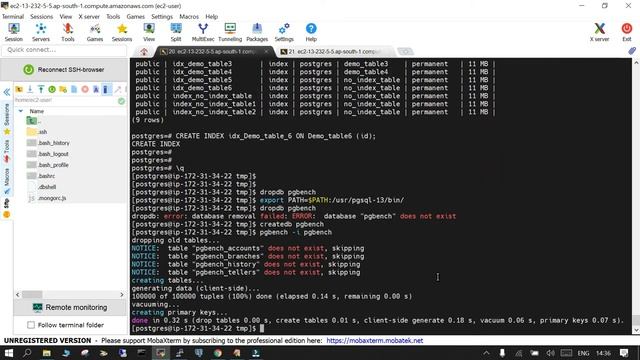Click the home tab icon before session tabs

point(144,52)
